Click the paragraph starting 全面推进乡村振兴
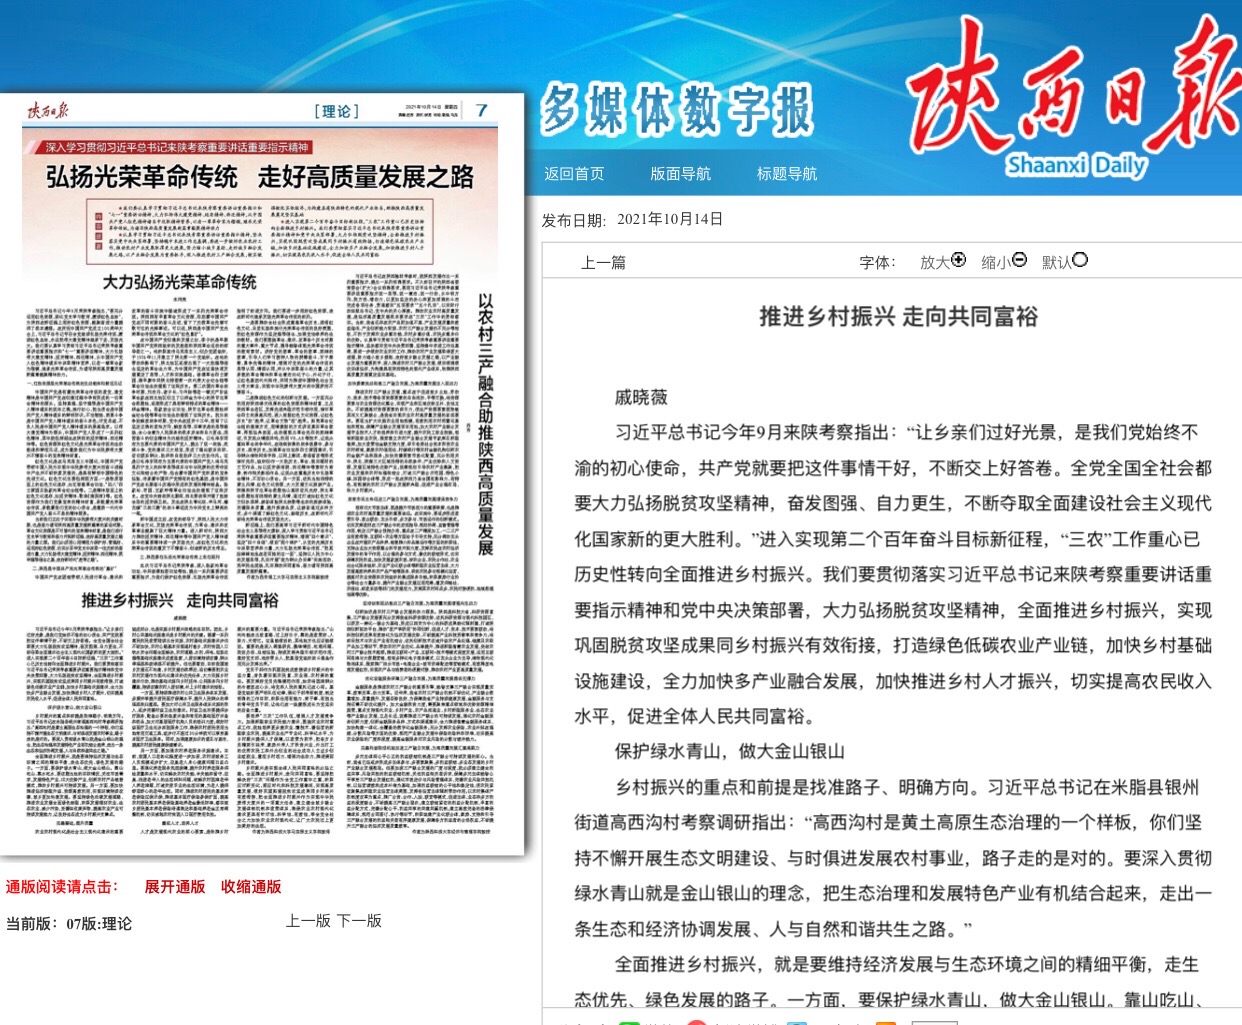Image resolution: width=1242 pixels, height=1025 pixels. [x=893, y=982]
